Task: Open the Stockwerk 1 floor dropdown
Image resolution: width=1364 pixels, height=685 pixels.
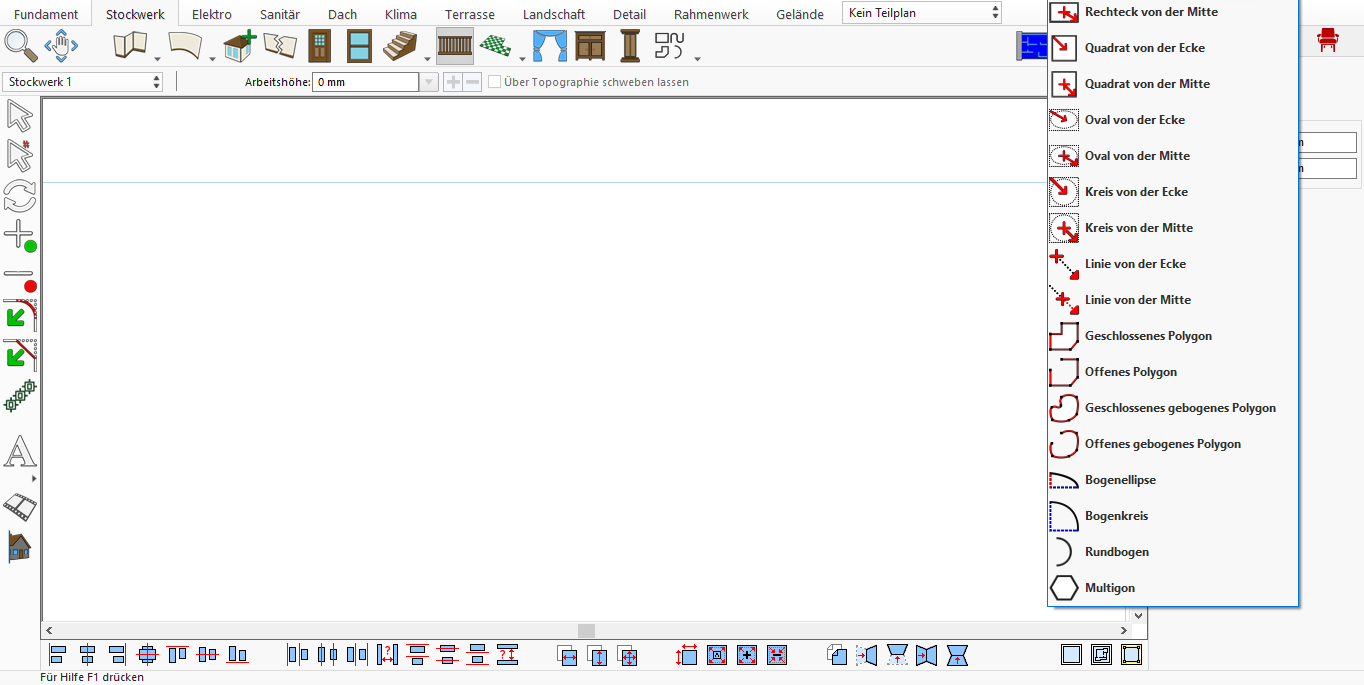Action: 83,82
